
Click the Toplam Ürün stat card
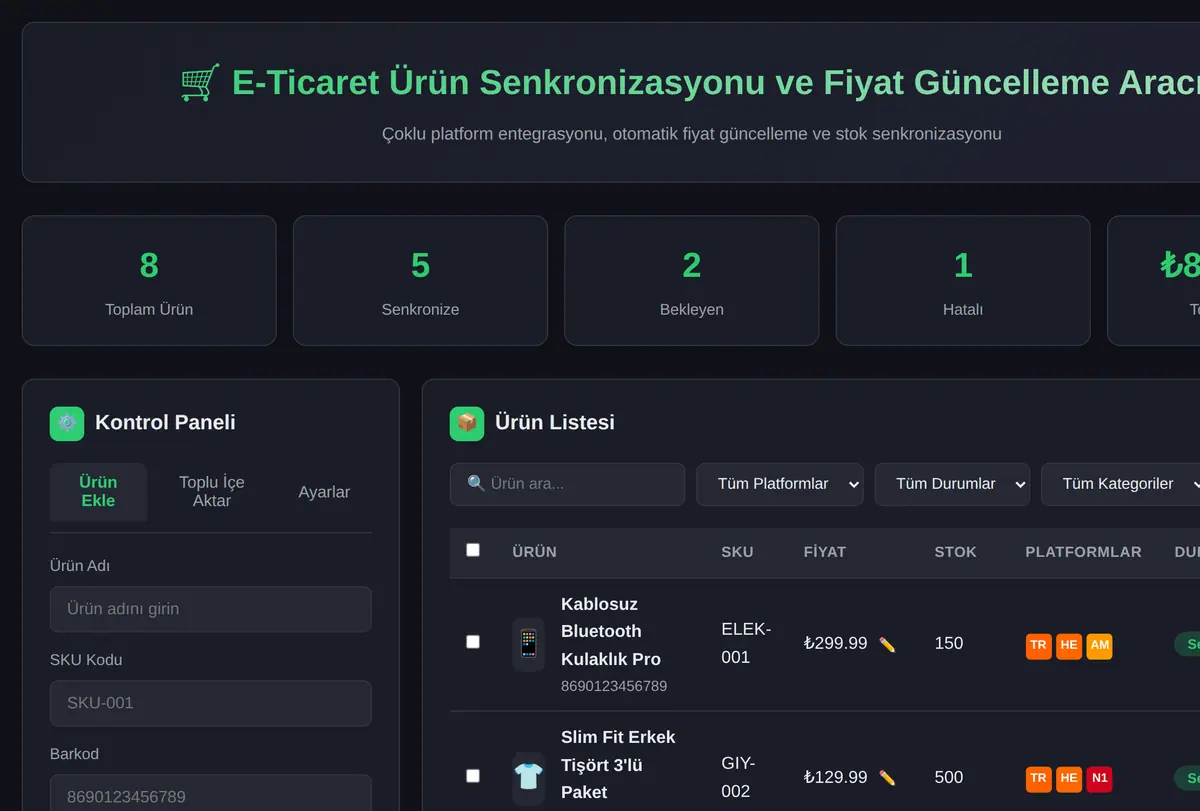coord(149,281)
